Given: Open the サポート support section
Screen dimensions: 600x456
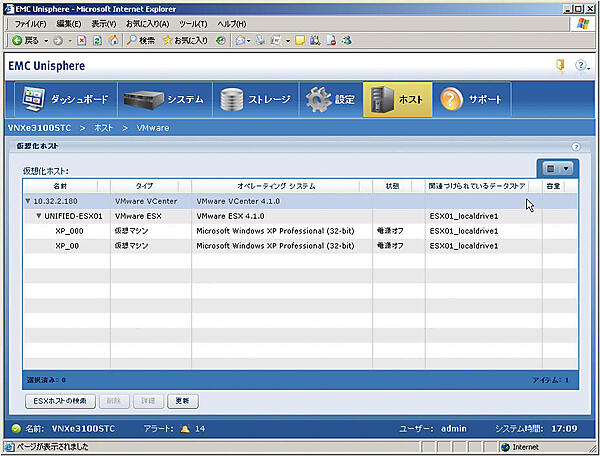Looking at the screenshot, I should [470, 100].
